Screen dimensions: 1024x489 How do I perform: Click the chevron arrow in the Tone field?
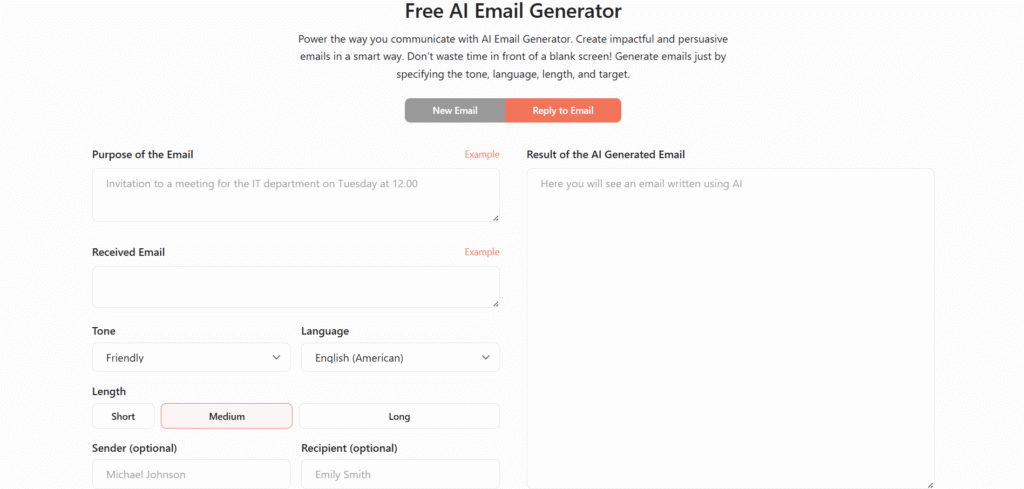click(x=277, y=357)
